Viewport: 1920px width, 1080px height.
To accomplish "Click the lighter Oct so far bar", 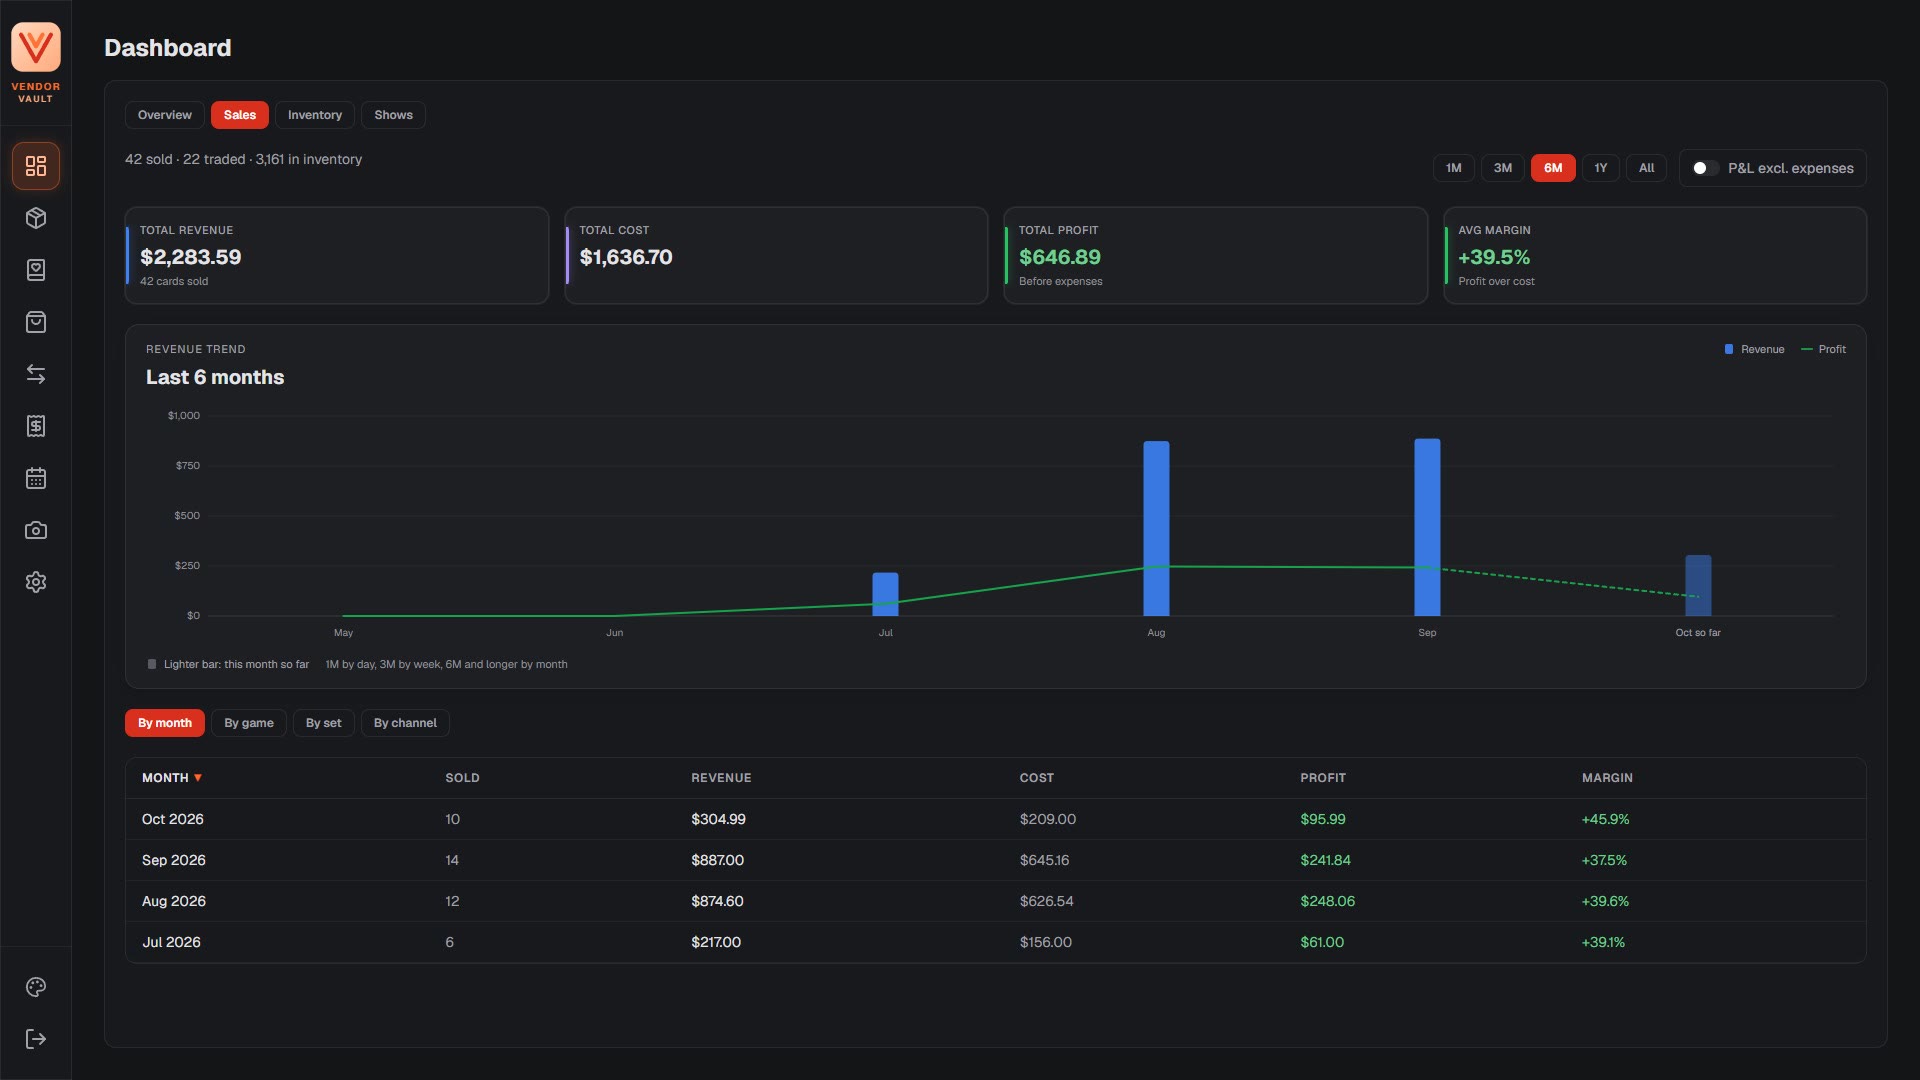I will pos(1698,585).
